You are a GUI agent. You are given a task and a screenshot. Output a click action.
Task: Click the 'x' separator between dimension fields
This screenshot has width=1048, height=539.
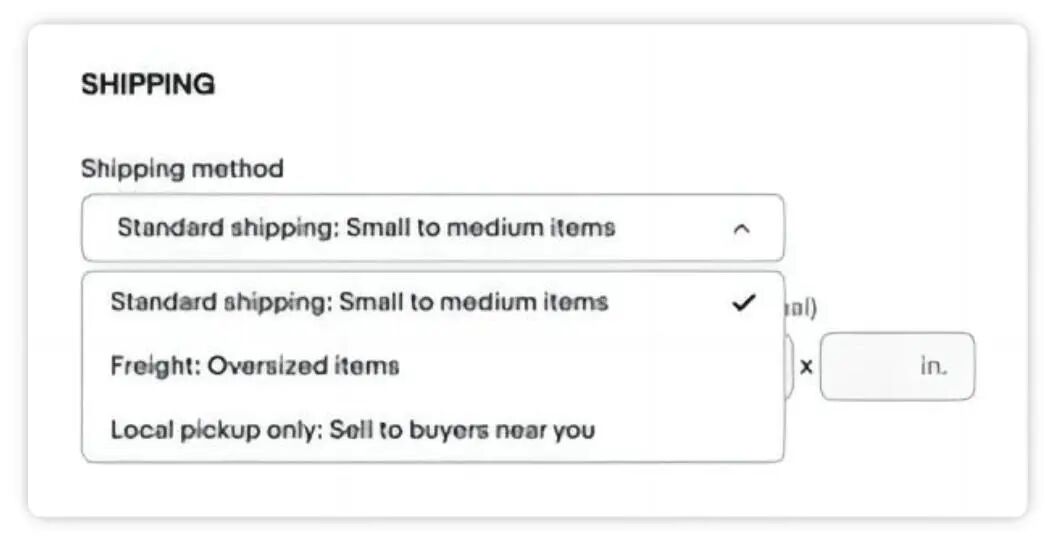pyautogui.click(x=806, y=367)
